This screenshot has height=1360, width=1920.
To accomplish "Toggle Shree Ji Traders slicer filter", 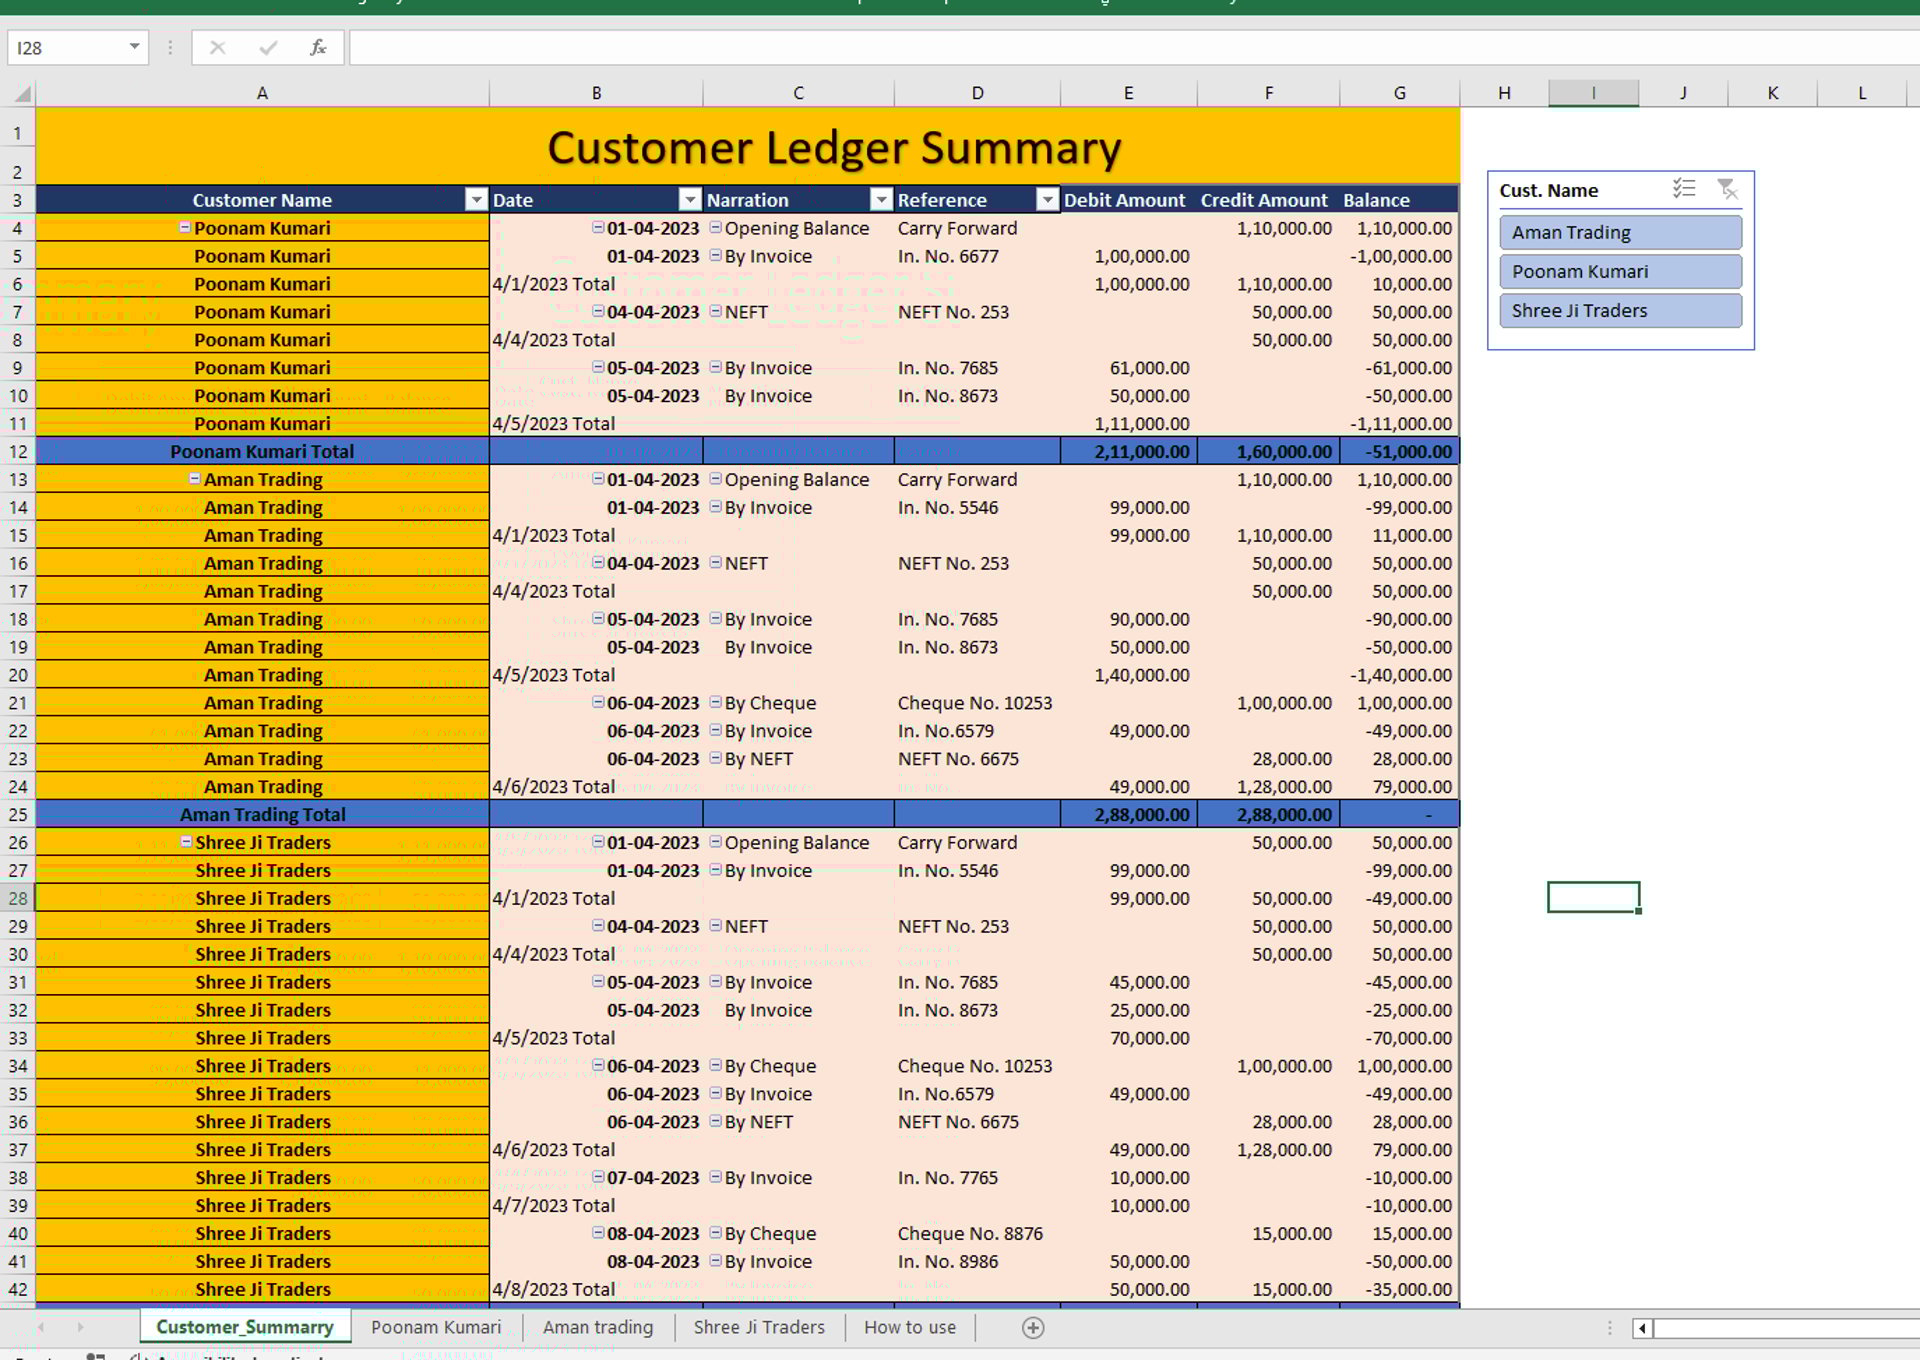I will click(x=1619, y=310).
